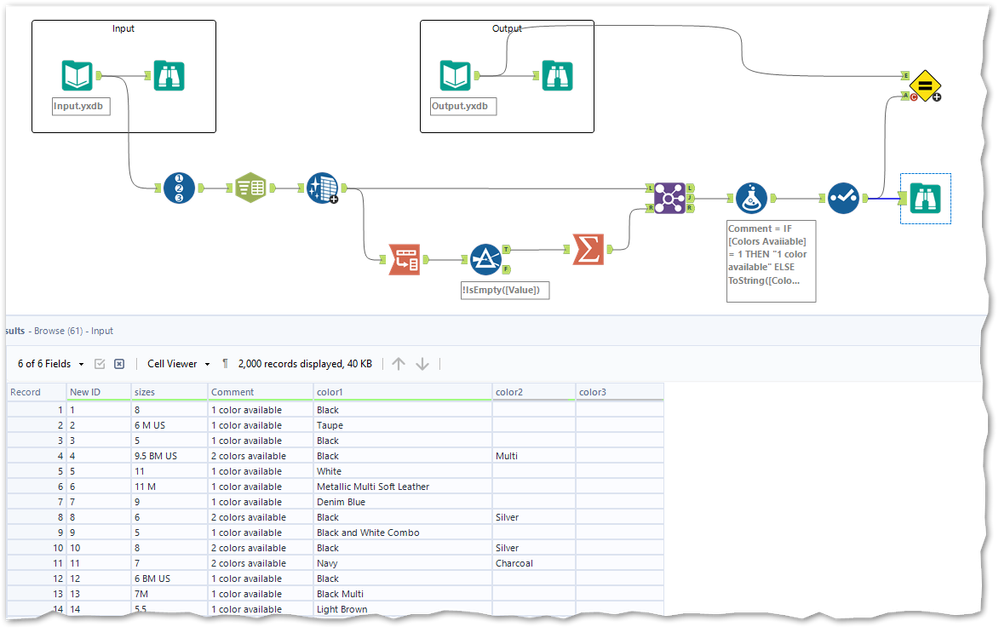The width and height of the screenshot is (999, 629).
Task: Open the Input.yxdb Input Data tool
Action: coord(77,75)
